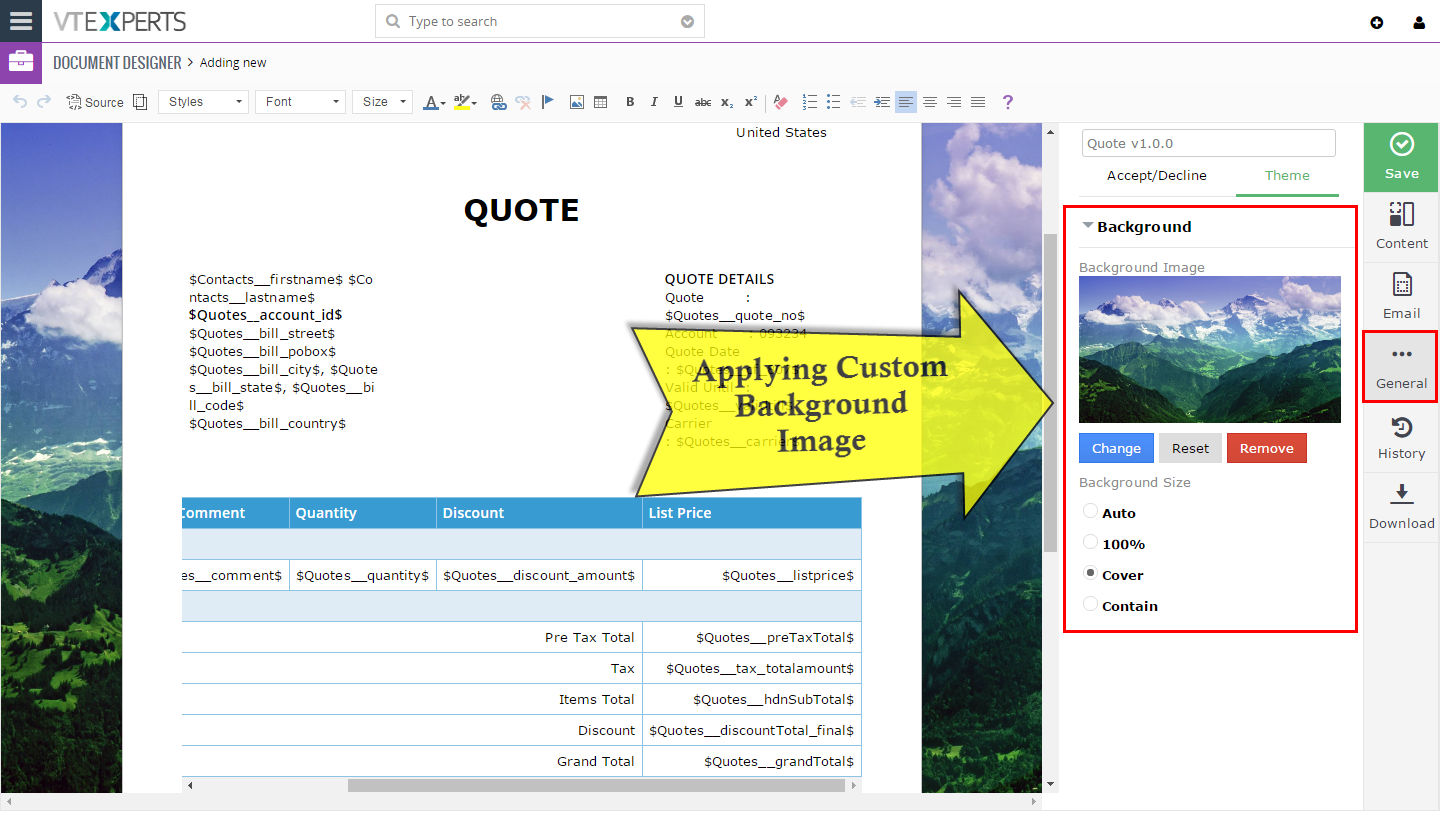Click the green Save button
This screenshot has width=1440, height=834.
1401,158
